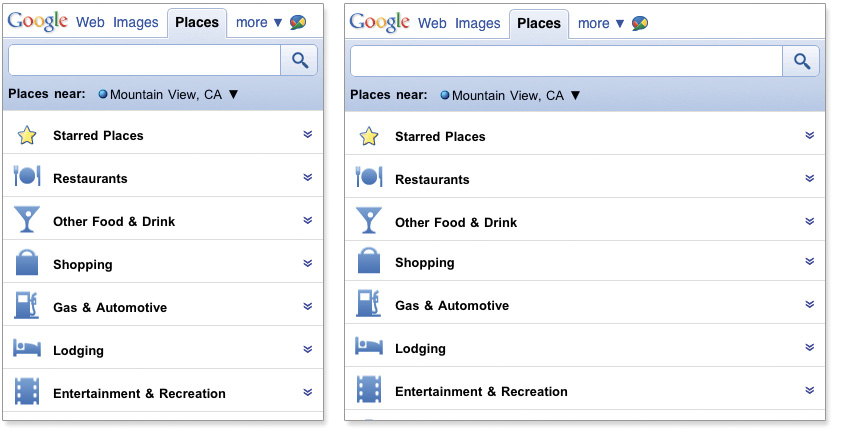The height and width of the screenshot is (440, 855).
Task: Expand Other Food & Drink chevron in right panel
Action: pos(809,221)
